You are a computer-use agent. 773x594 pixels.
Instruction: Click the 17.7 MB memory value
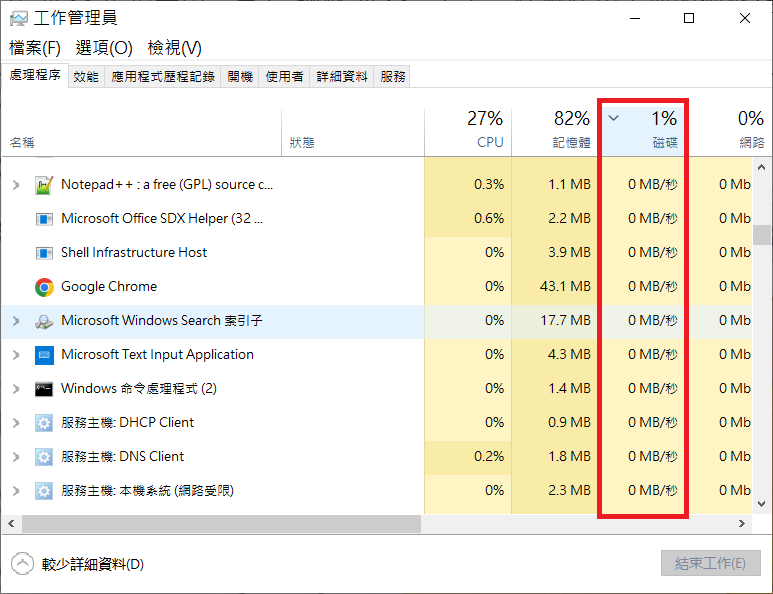[565, 320]
